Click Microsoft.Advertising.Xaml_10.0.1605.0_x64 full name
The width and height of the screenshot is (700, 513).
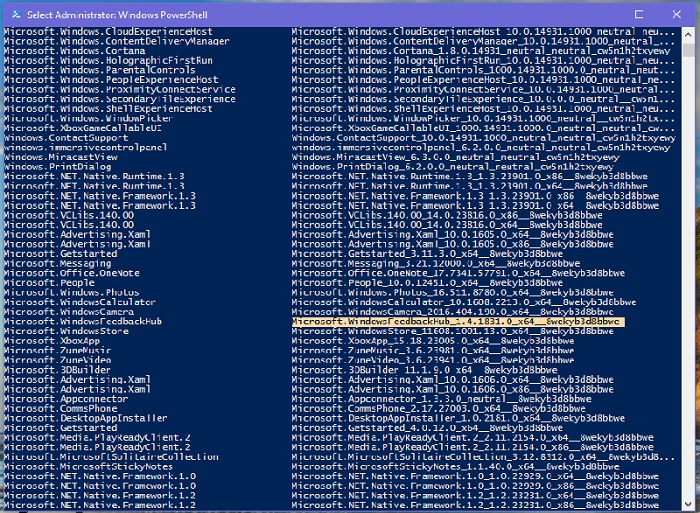452,235
